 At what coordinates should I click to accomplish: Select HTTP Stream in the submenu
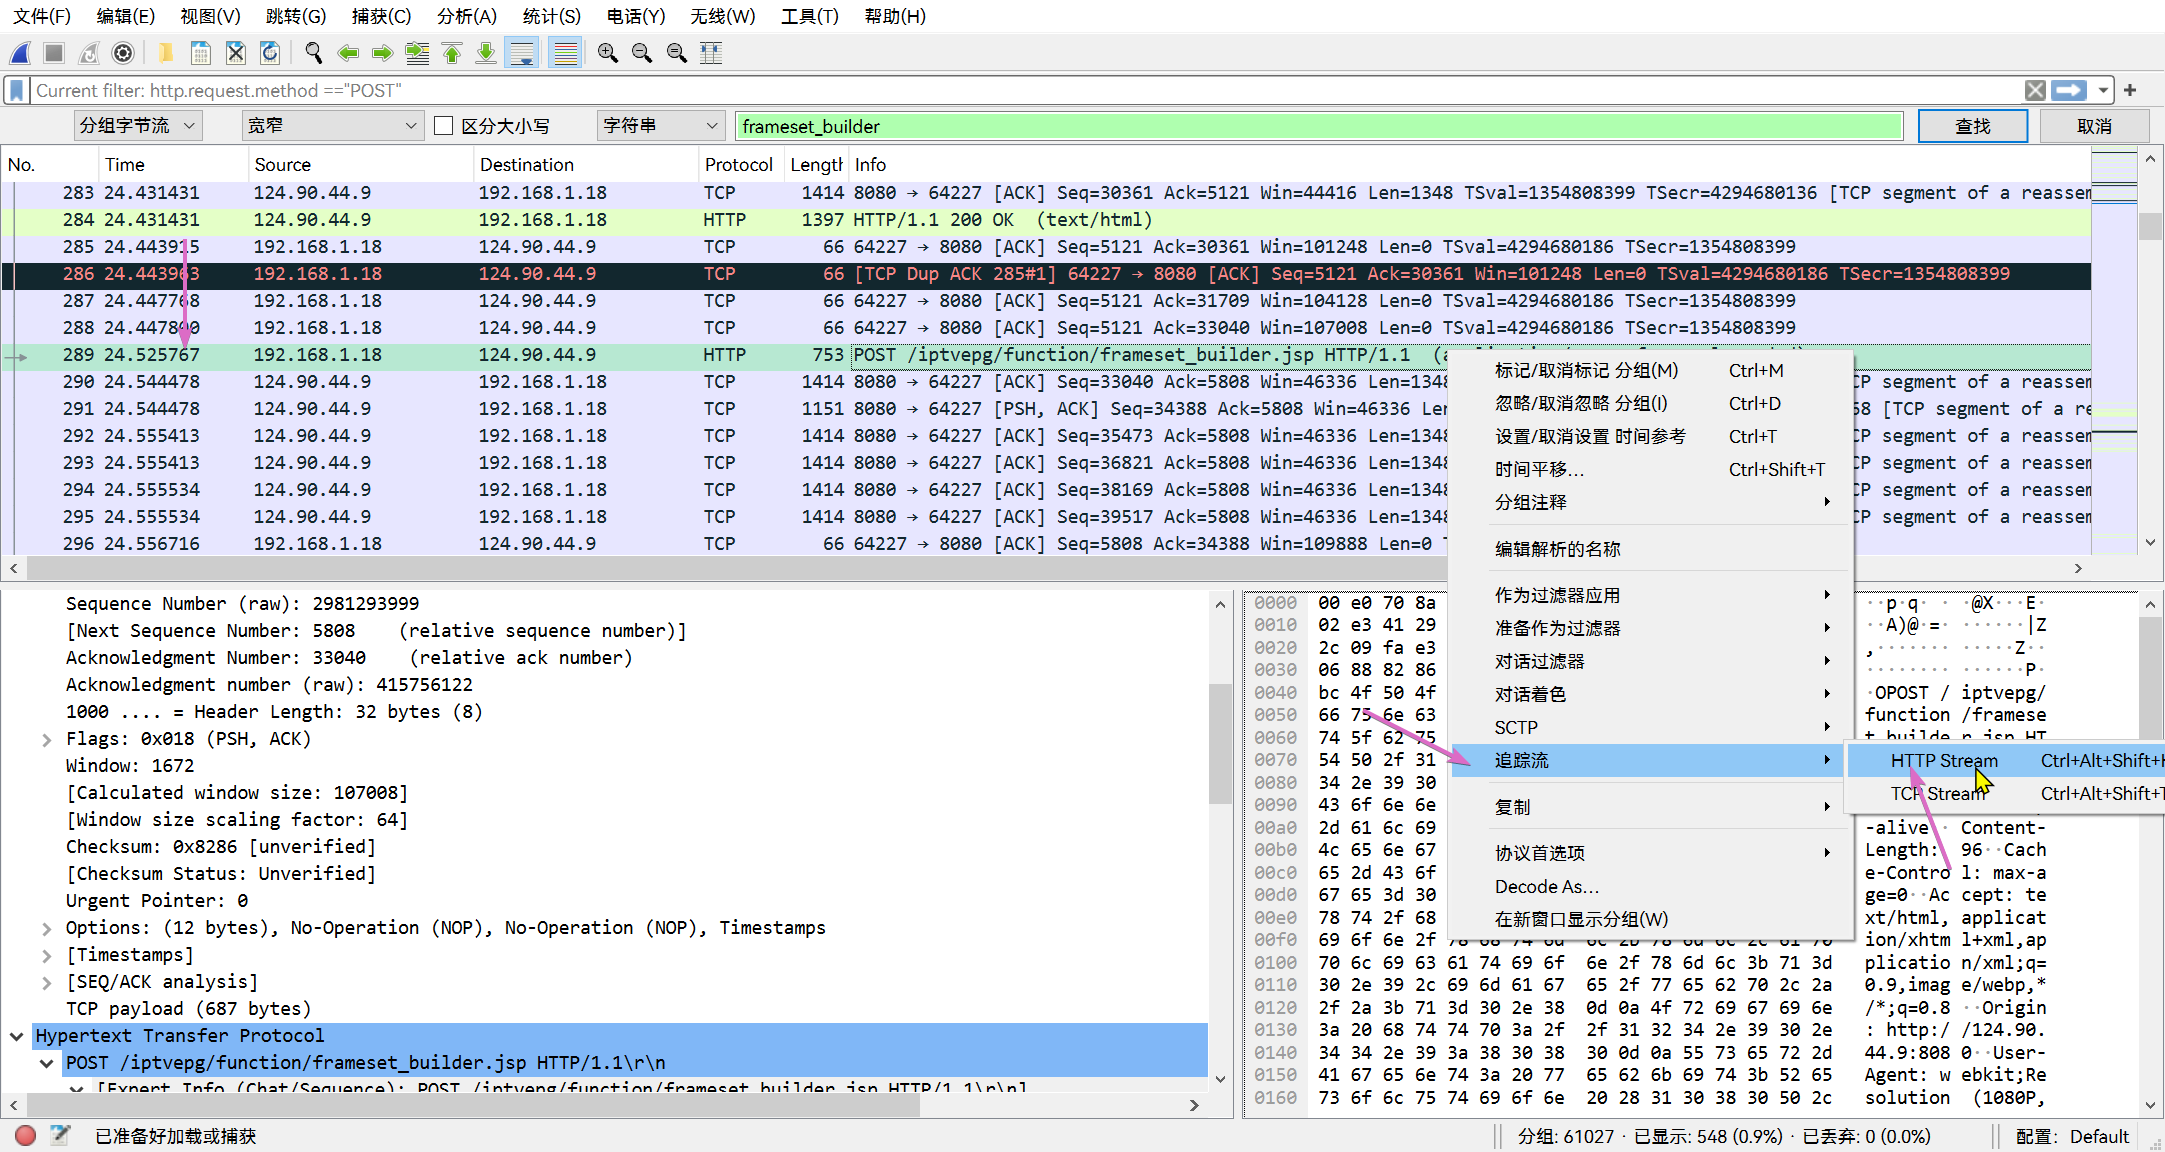point(1943,761)
